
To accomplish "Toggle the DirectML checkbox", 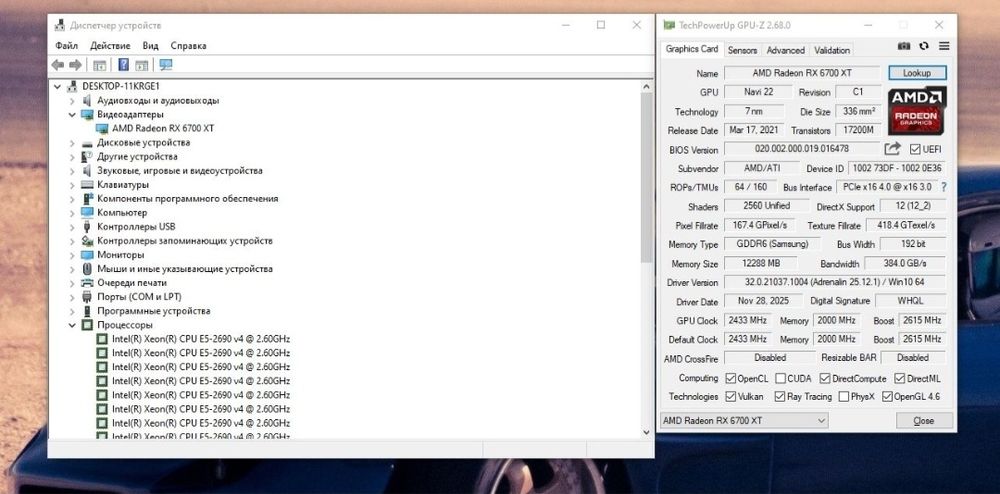I will pos(899,378).
